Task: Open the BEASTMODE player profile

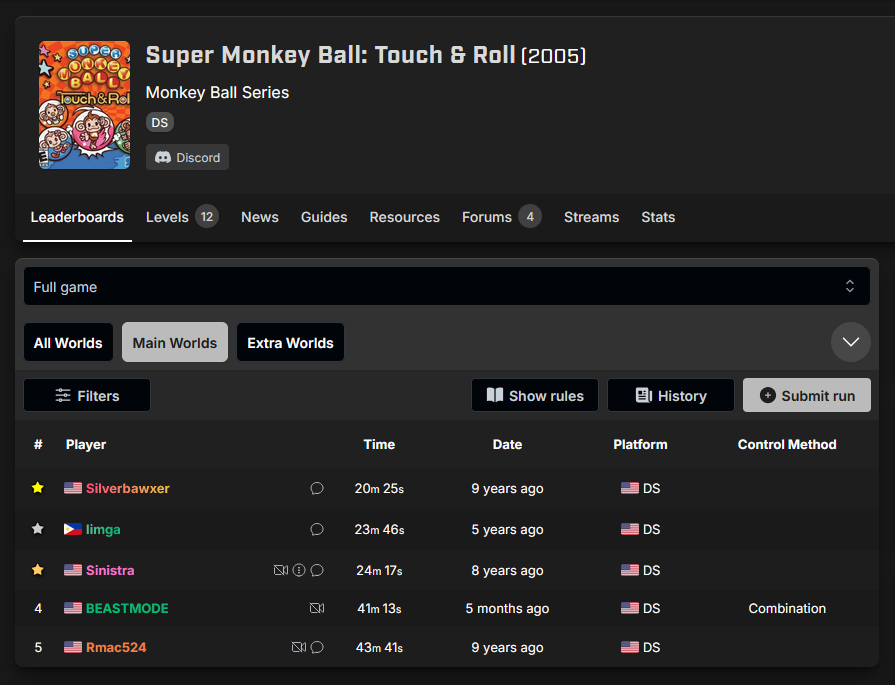Action: (x=127, y=609)
